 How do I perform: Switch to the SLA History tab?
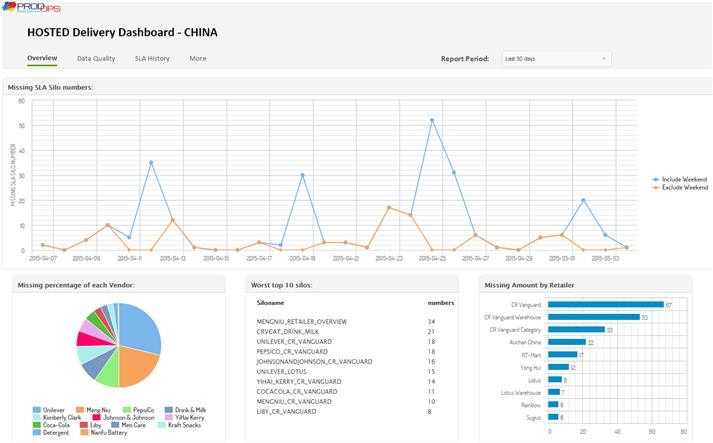(x=152, y=59)
